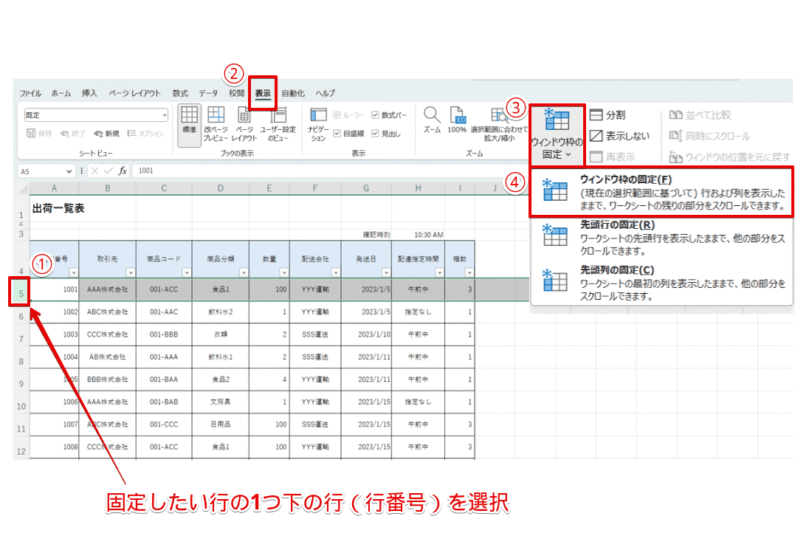The width and height of the screenshot is (812, 553).
Task: Open the ヘルプ tab
Action: [x=325, y=93]
